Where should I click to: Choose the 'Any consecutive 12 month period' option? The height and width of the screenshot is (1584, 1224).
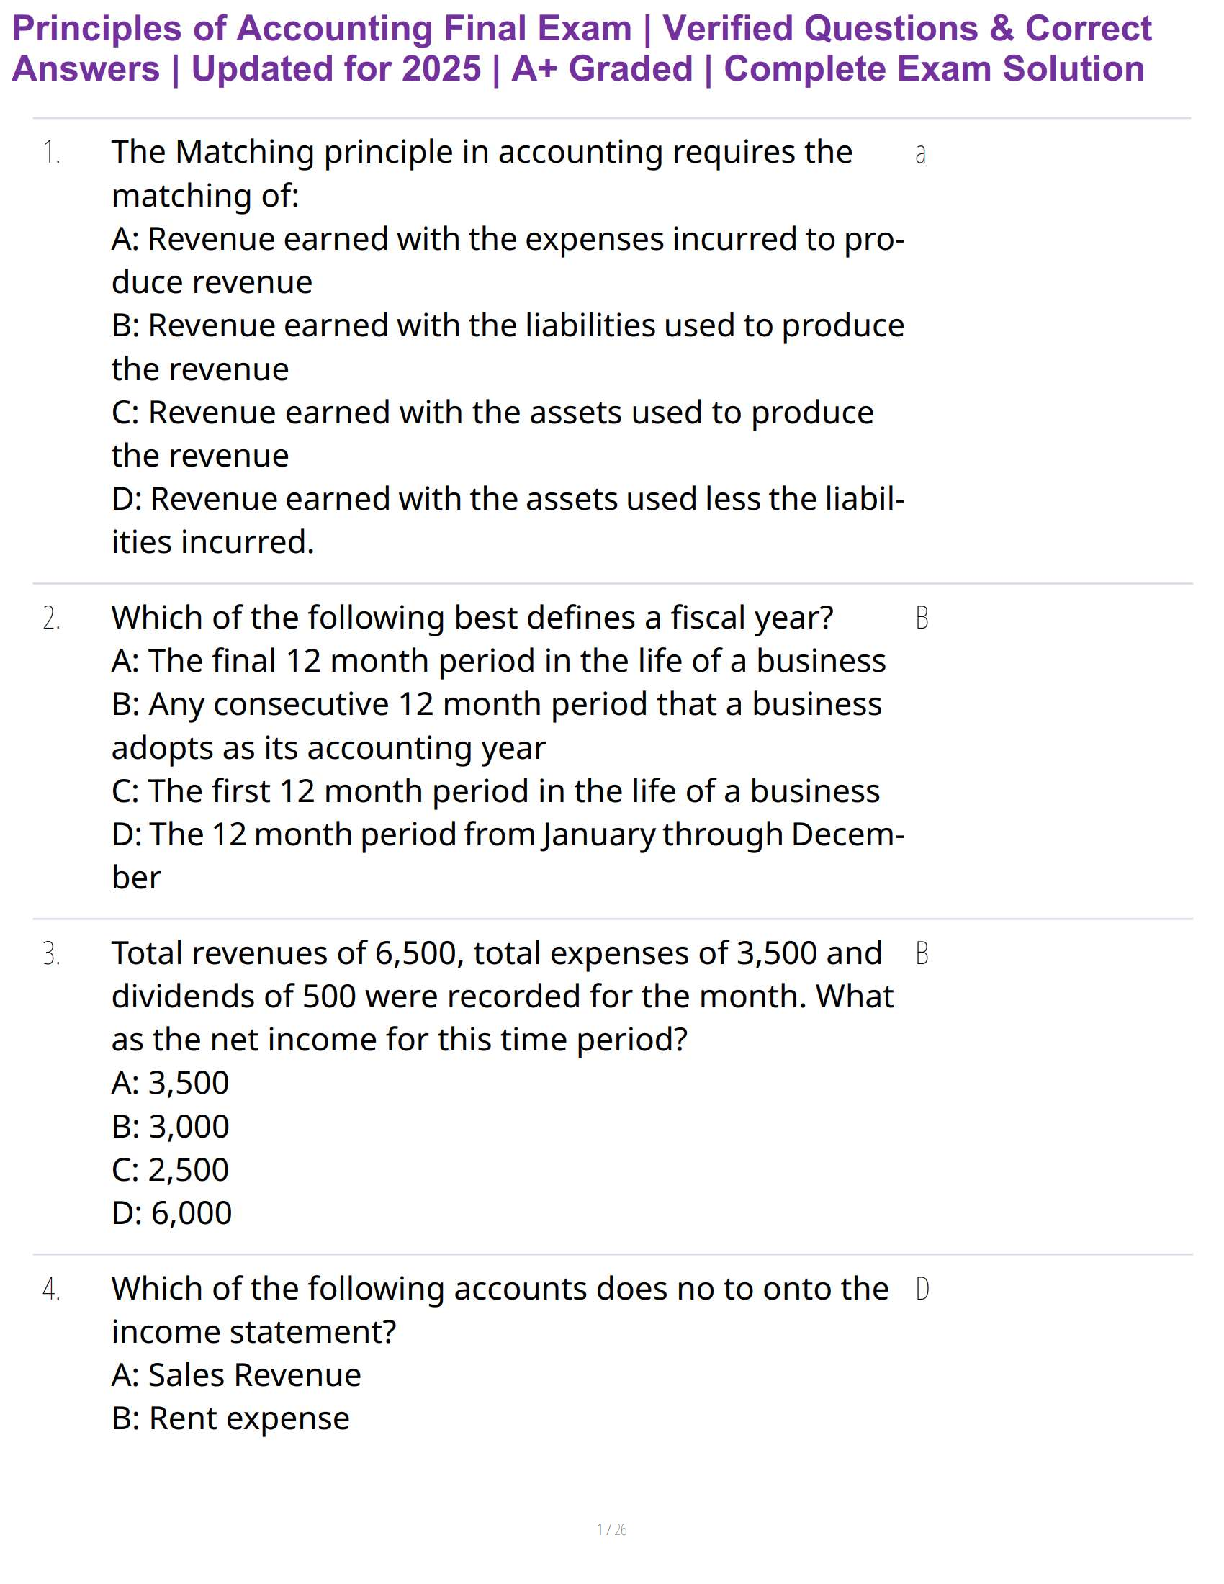[496, 725]
